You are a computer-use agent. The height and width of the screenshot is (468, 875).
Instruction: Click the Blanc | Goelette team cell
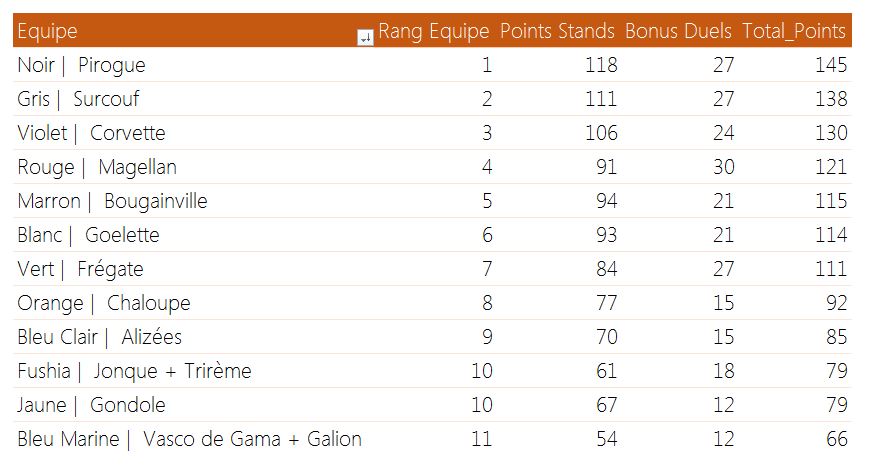(89, 235)
